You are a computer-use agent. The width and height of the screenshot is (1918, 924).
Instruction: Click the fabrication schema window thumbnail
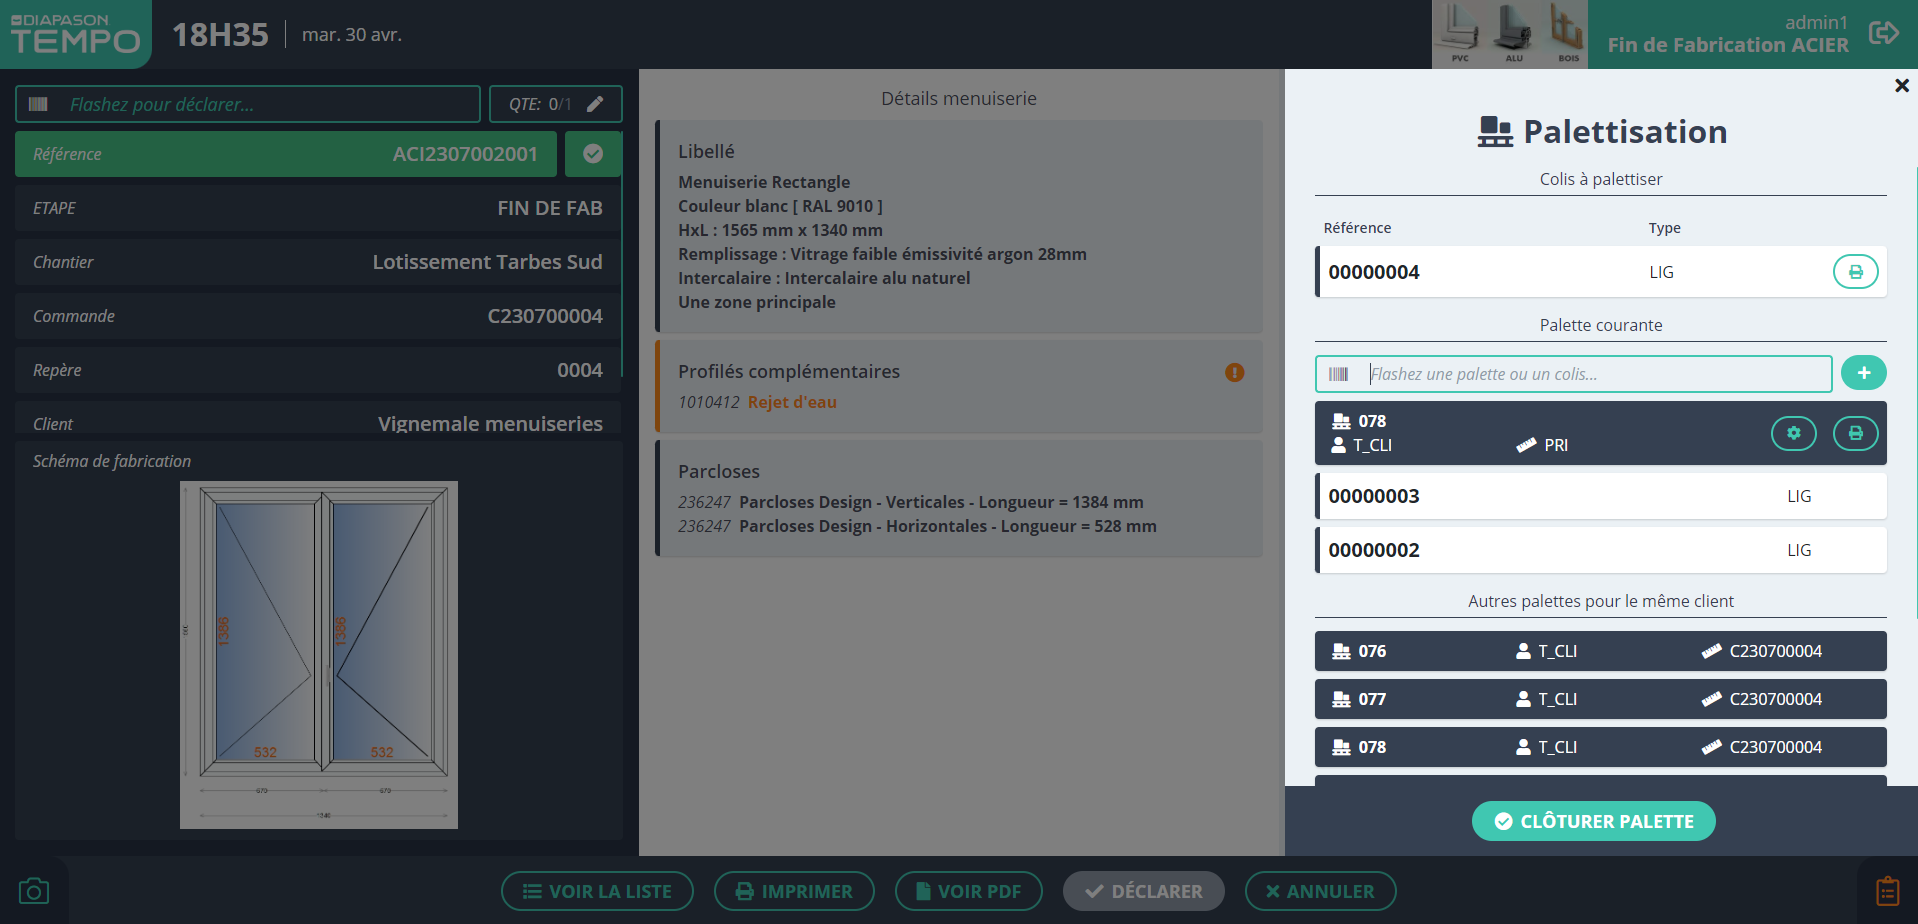pos(319,655)
